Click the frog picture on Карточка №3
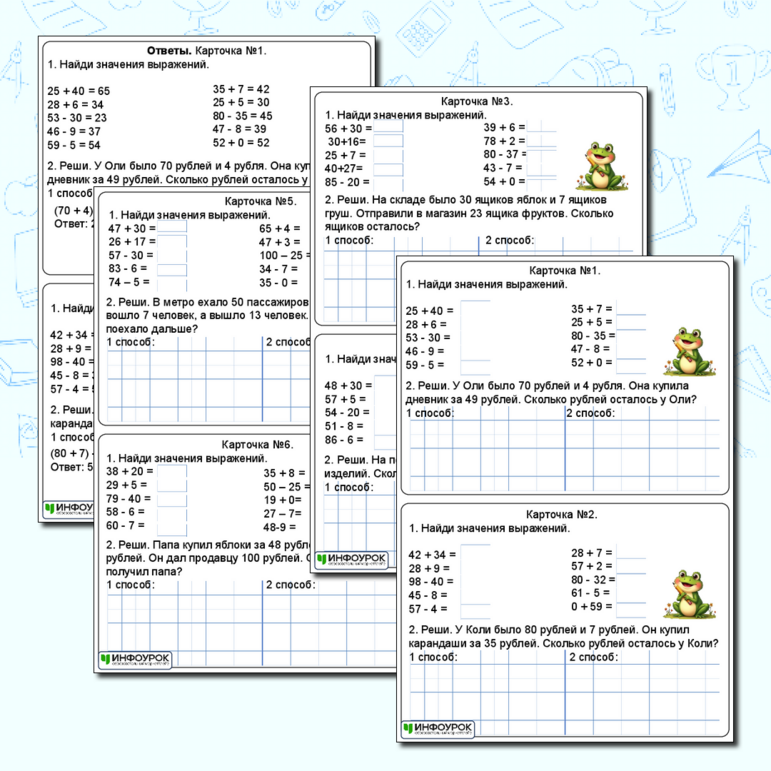The width and height of the screenshot is (771, 771). tap(600, 165)
